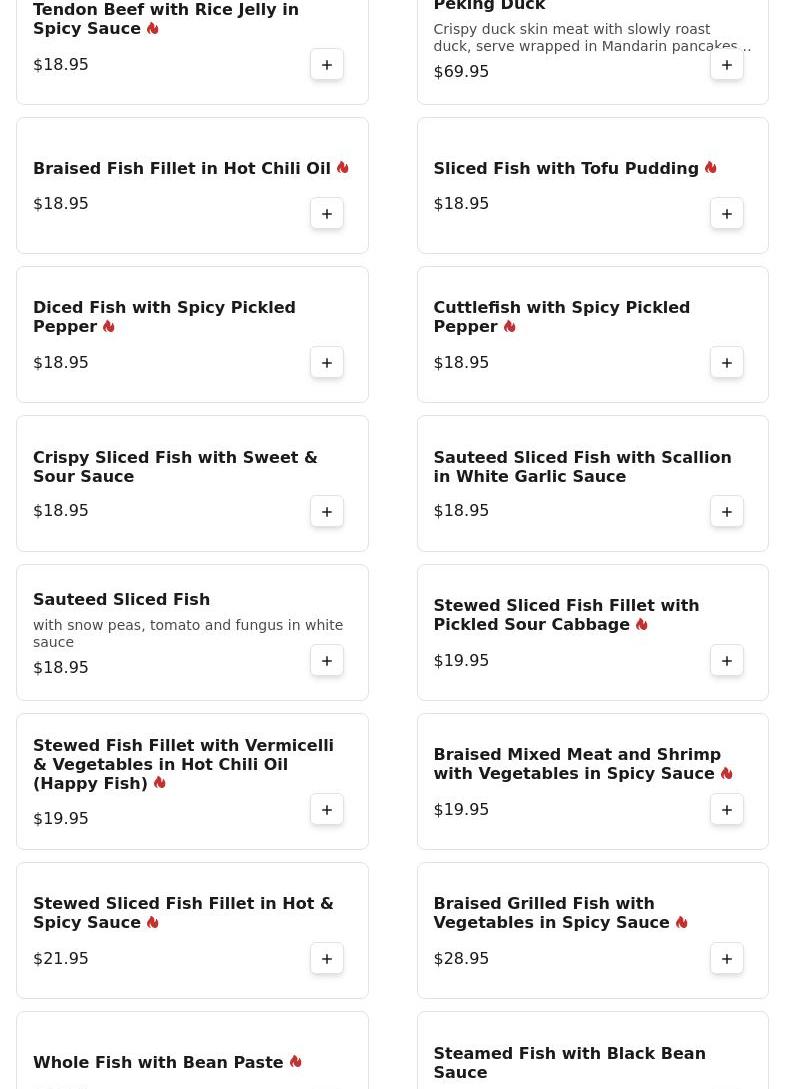Add Cuttlefish with Spicy Pickled Pepper
The image size is (785, 1089).
tap(727, 363)
